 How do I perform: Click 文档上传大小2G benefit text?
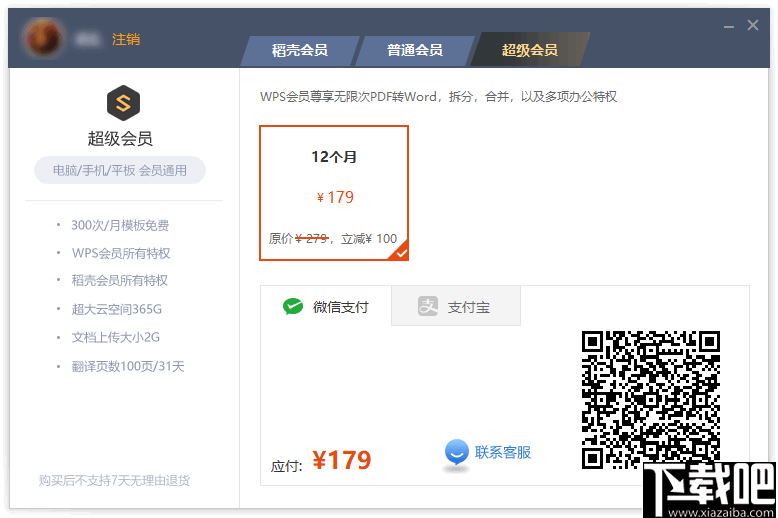coord(116,337)
